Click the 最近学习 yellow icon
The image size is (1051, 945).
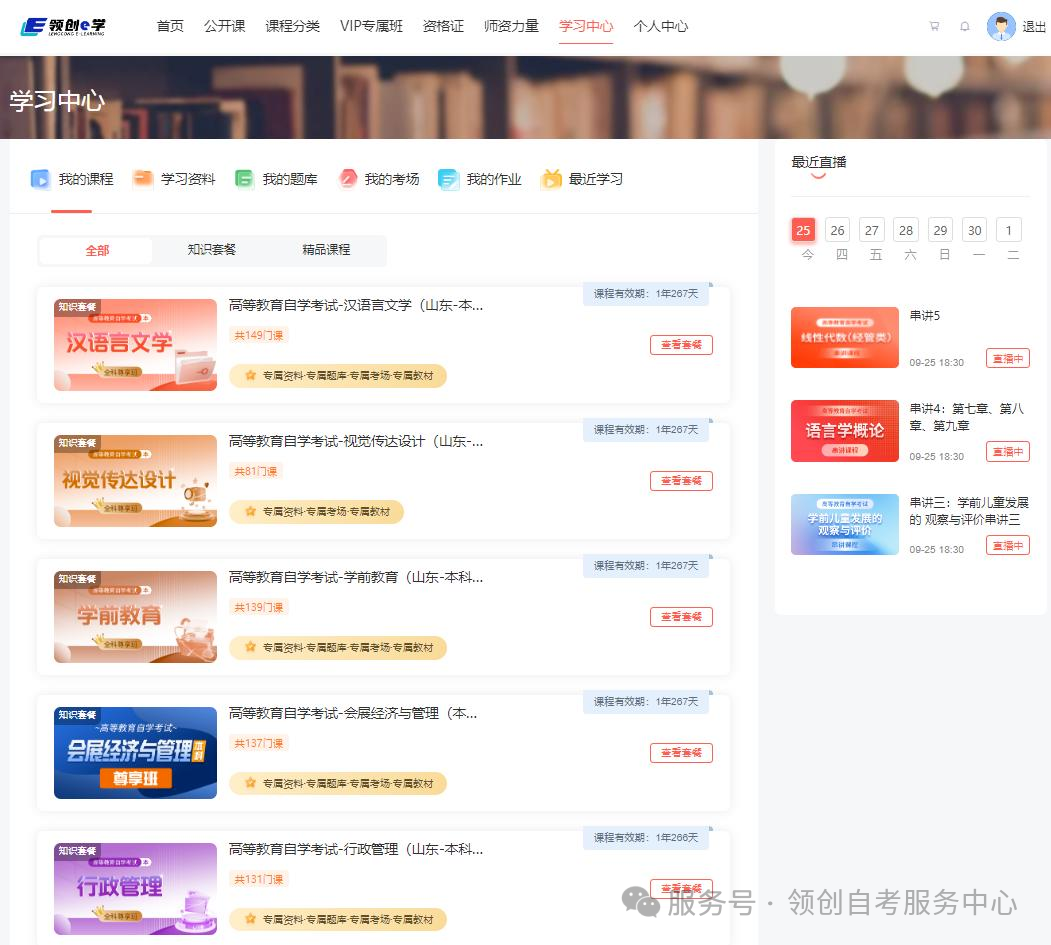(x=551, y=179)
